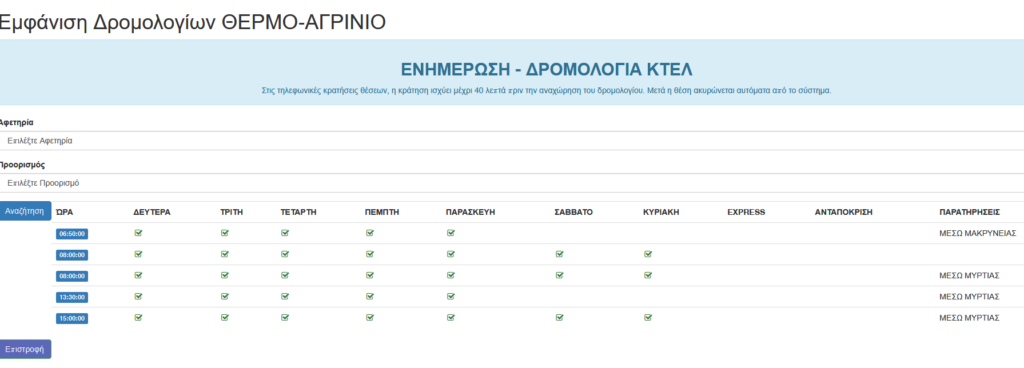Image resolution: width=1024 pixels, height=368 pixels.
Task: Click ΣΑΒΒΑΤΟ check in 08:00:00 ΜΕΣΩ ΜΥΡΤΙΑΣ row
Action: [559, 275]
